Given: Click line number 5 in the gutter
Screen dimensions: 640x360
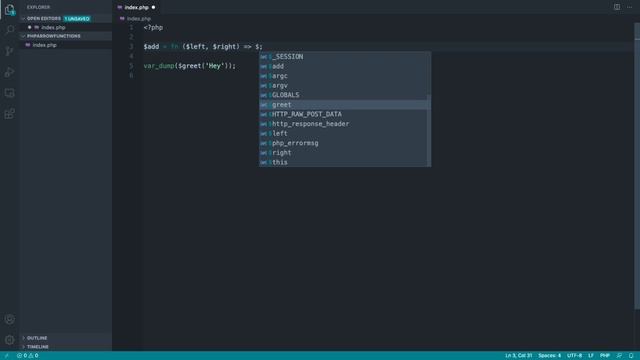Looking at the screenshot, I should coord(131,66).
